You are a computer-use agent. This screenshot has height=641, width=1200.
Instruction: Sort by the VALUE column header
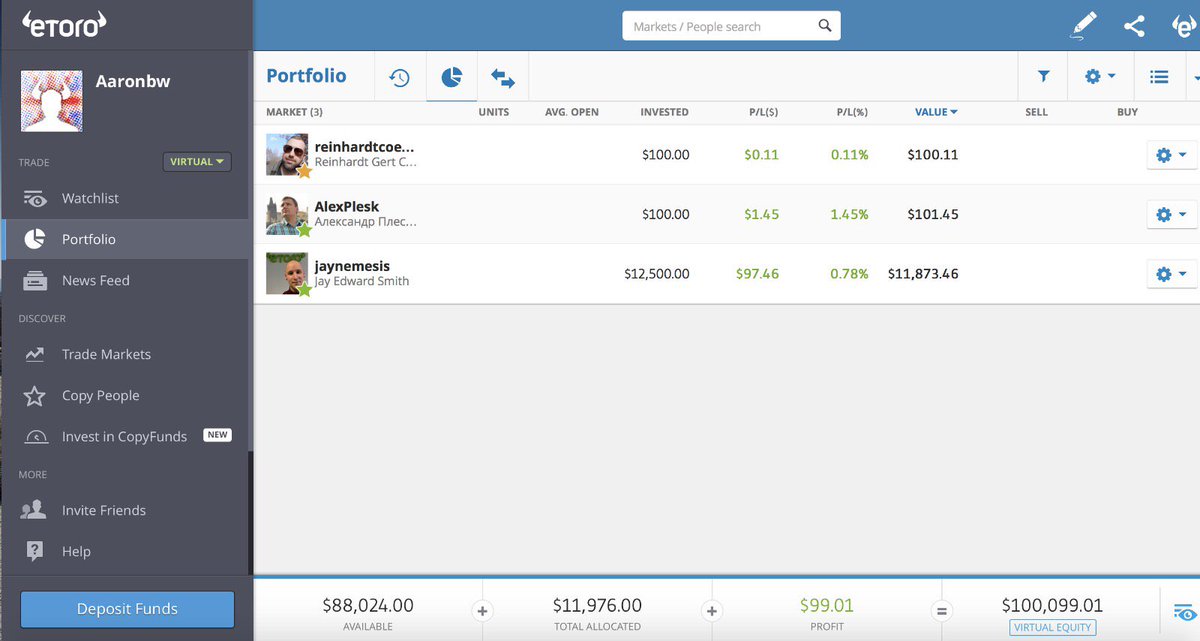pos(936,112)
